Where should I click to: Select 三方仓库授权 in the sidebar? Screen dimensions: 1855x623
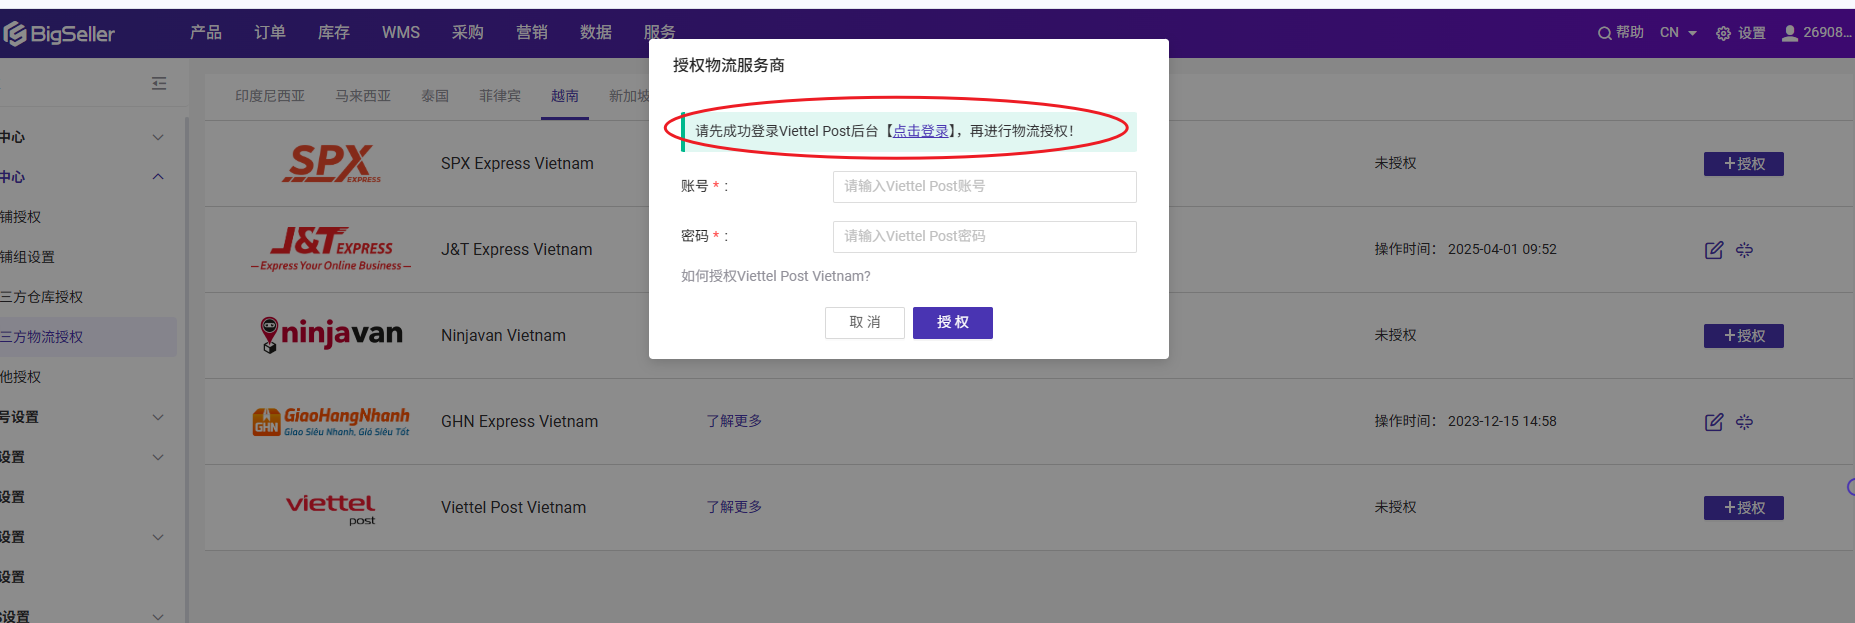(x=41, y=297)
